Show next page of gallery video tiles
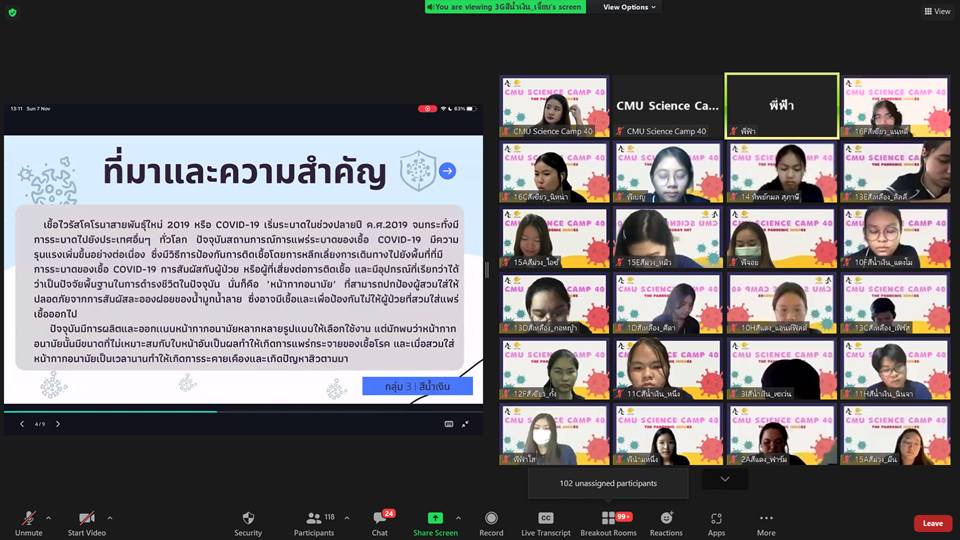Viewport: 960px width, 540px height. click(725, 479)
